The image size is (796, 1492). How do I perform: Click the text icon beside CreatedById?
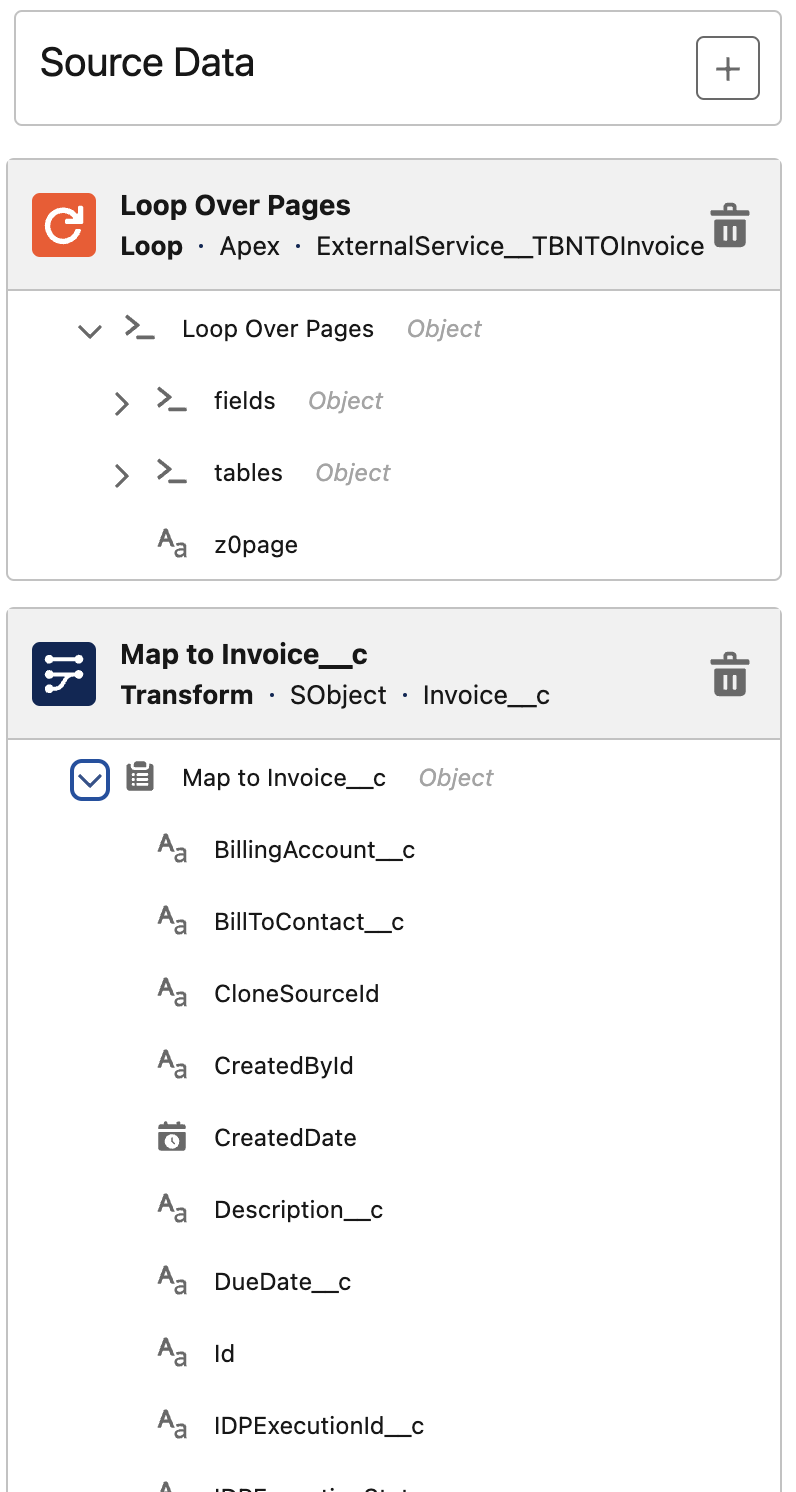[x=172, y=1065]
